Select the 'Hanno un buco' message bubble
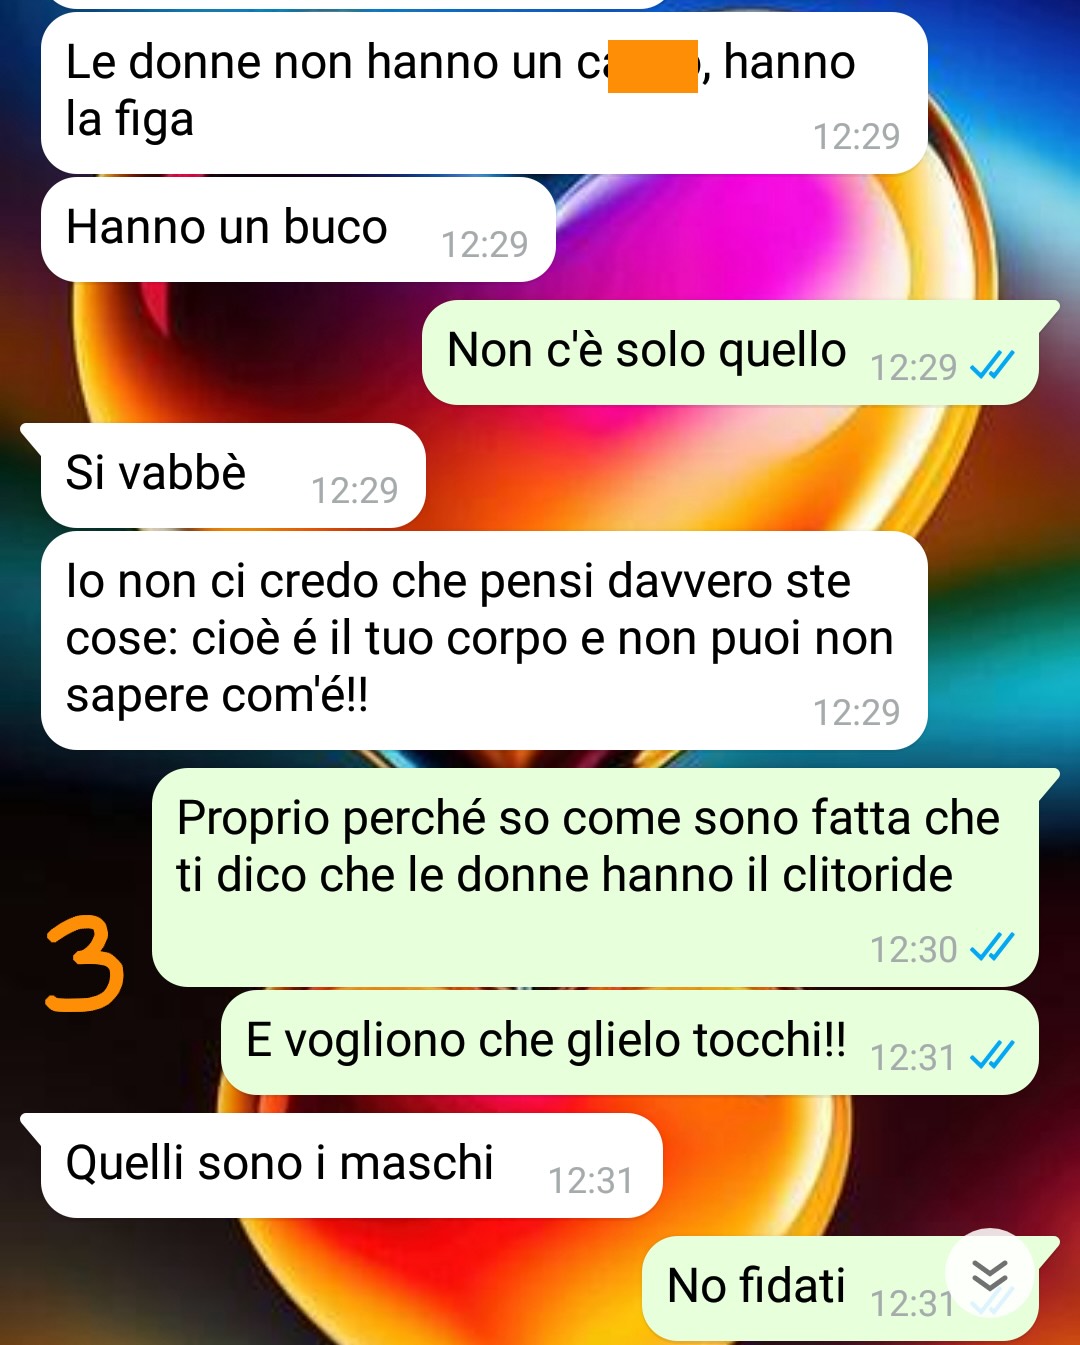Viewport: 1080px width, 1345px height. [x=298, y=230]
